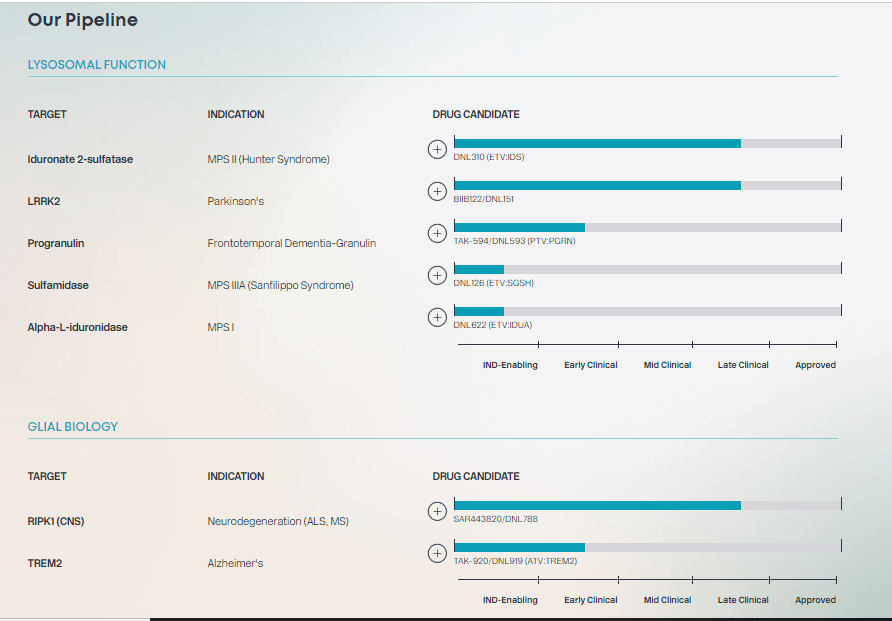
Task: Click the plus icon beside DNL622 (ETV:IDUA)
Action: click(x=437, y=317)
